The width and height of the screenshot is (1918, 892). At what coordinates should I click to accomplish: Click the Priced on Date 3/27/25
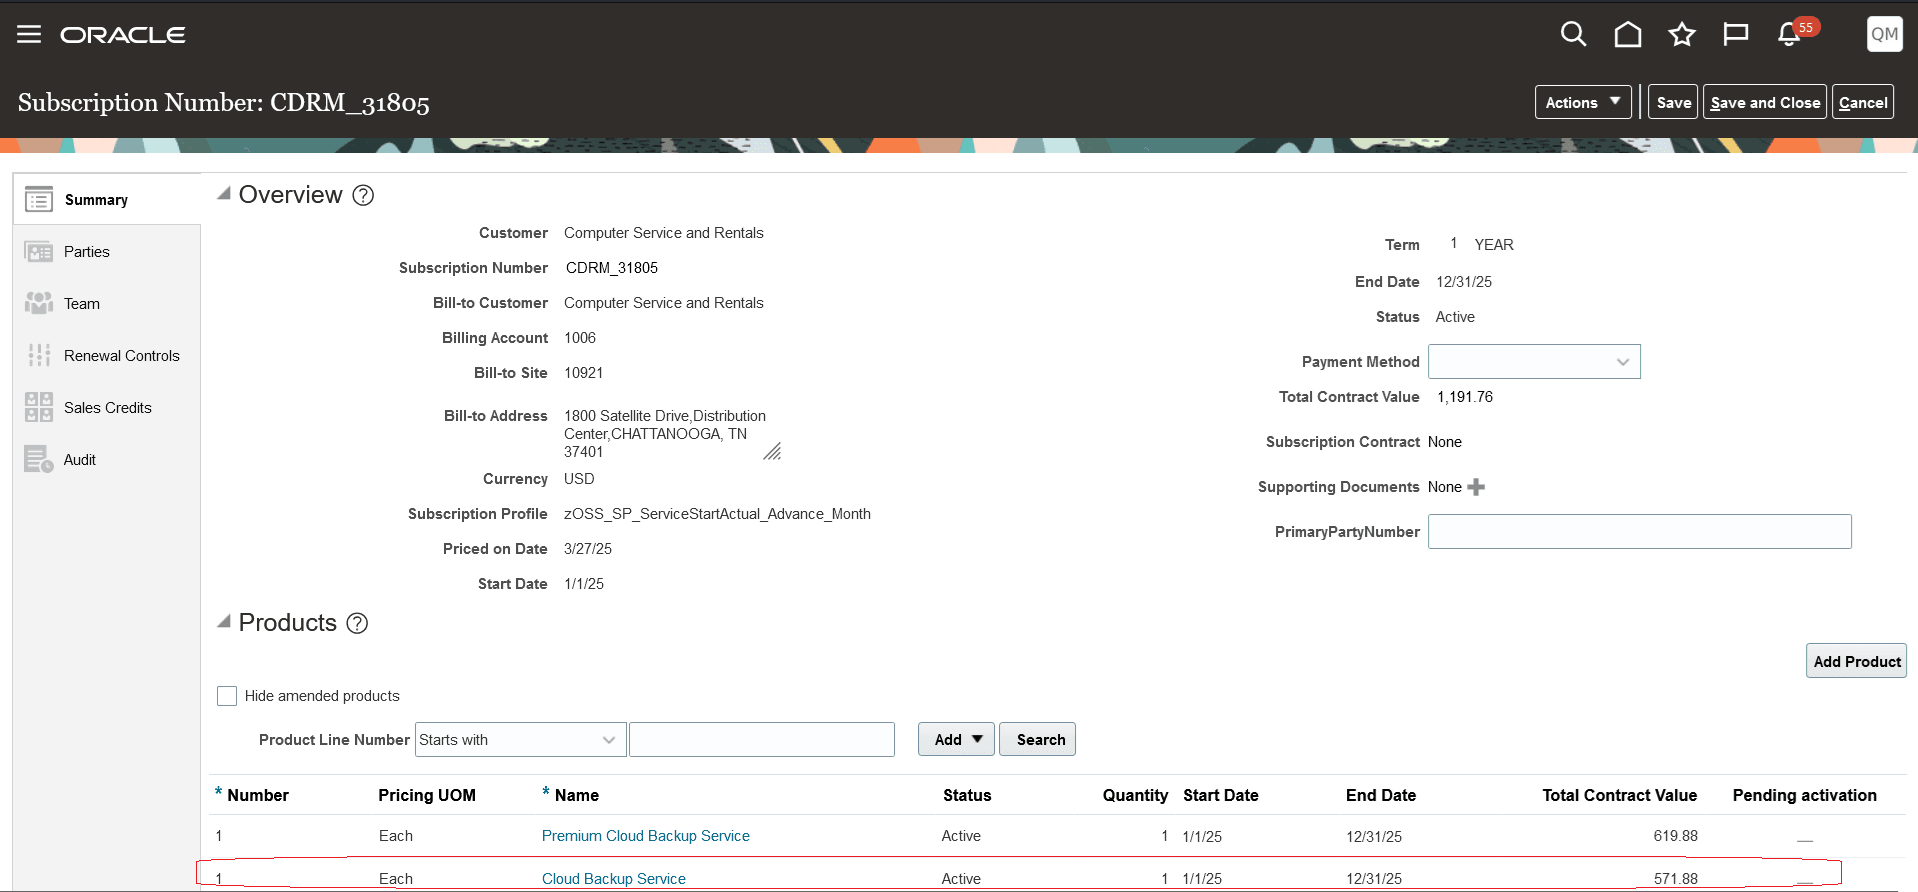pos(588,549)
